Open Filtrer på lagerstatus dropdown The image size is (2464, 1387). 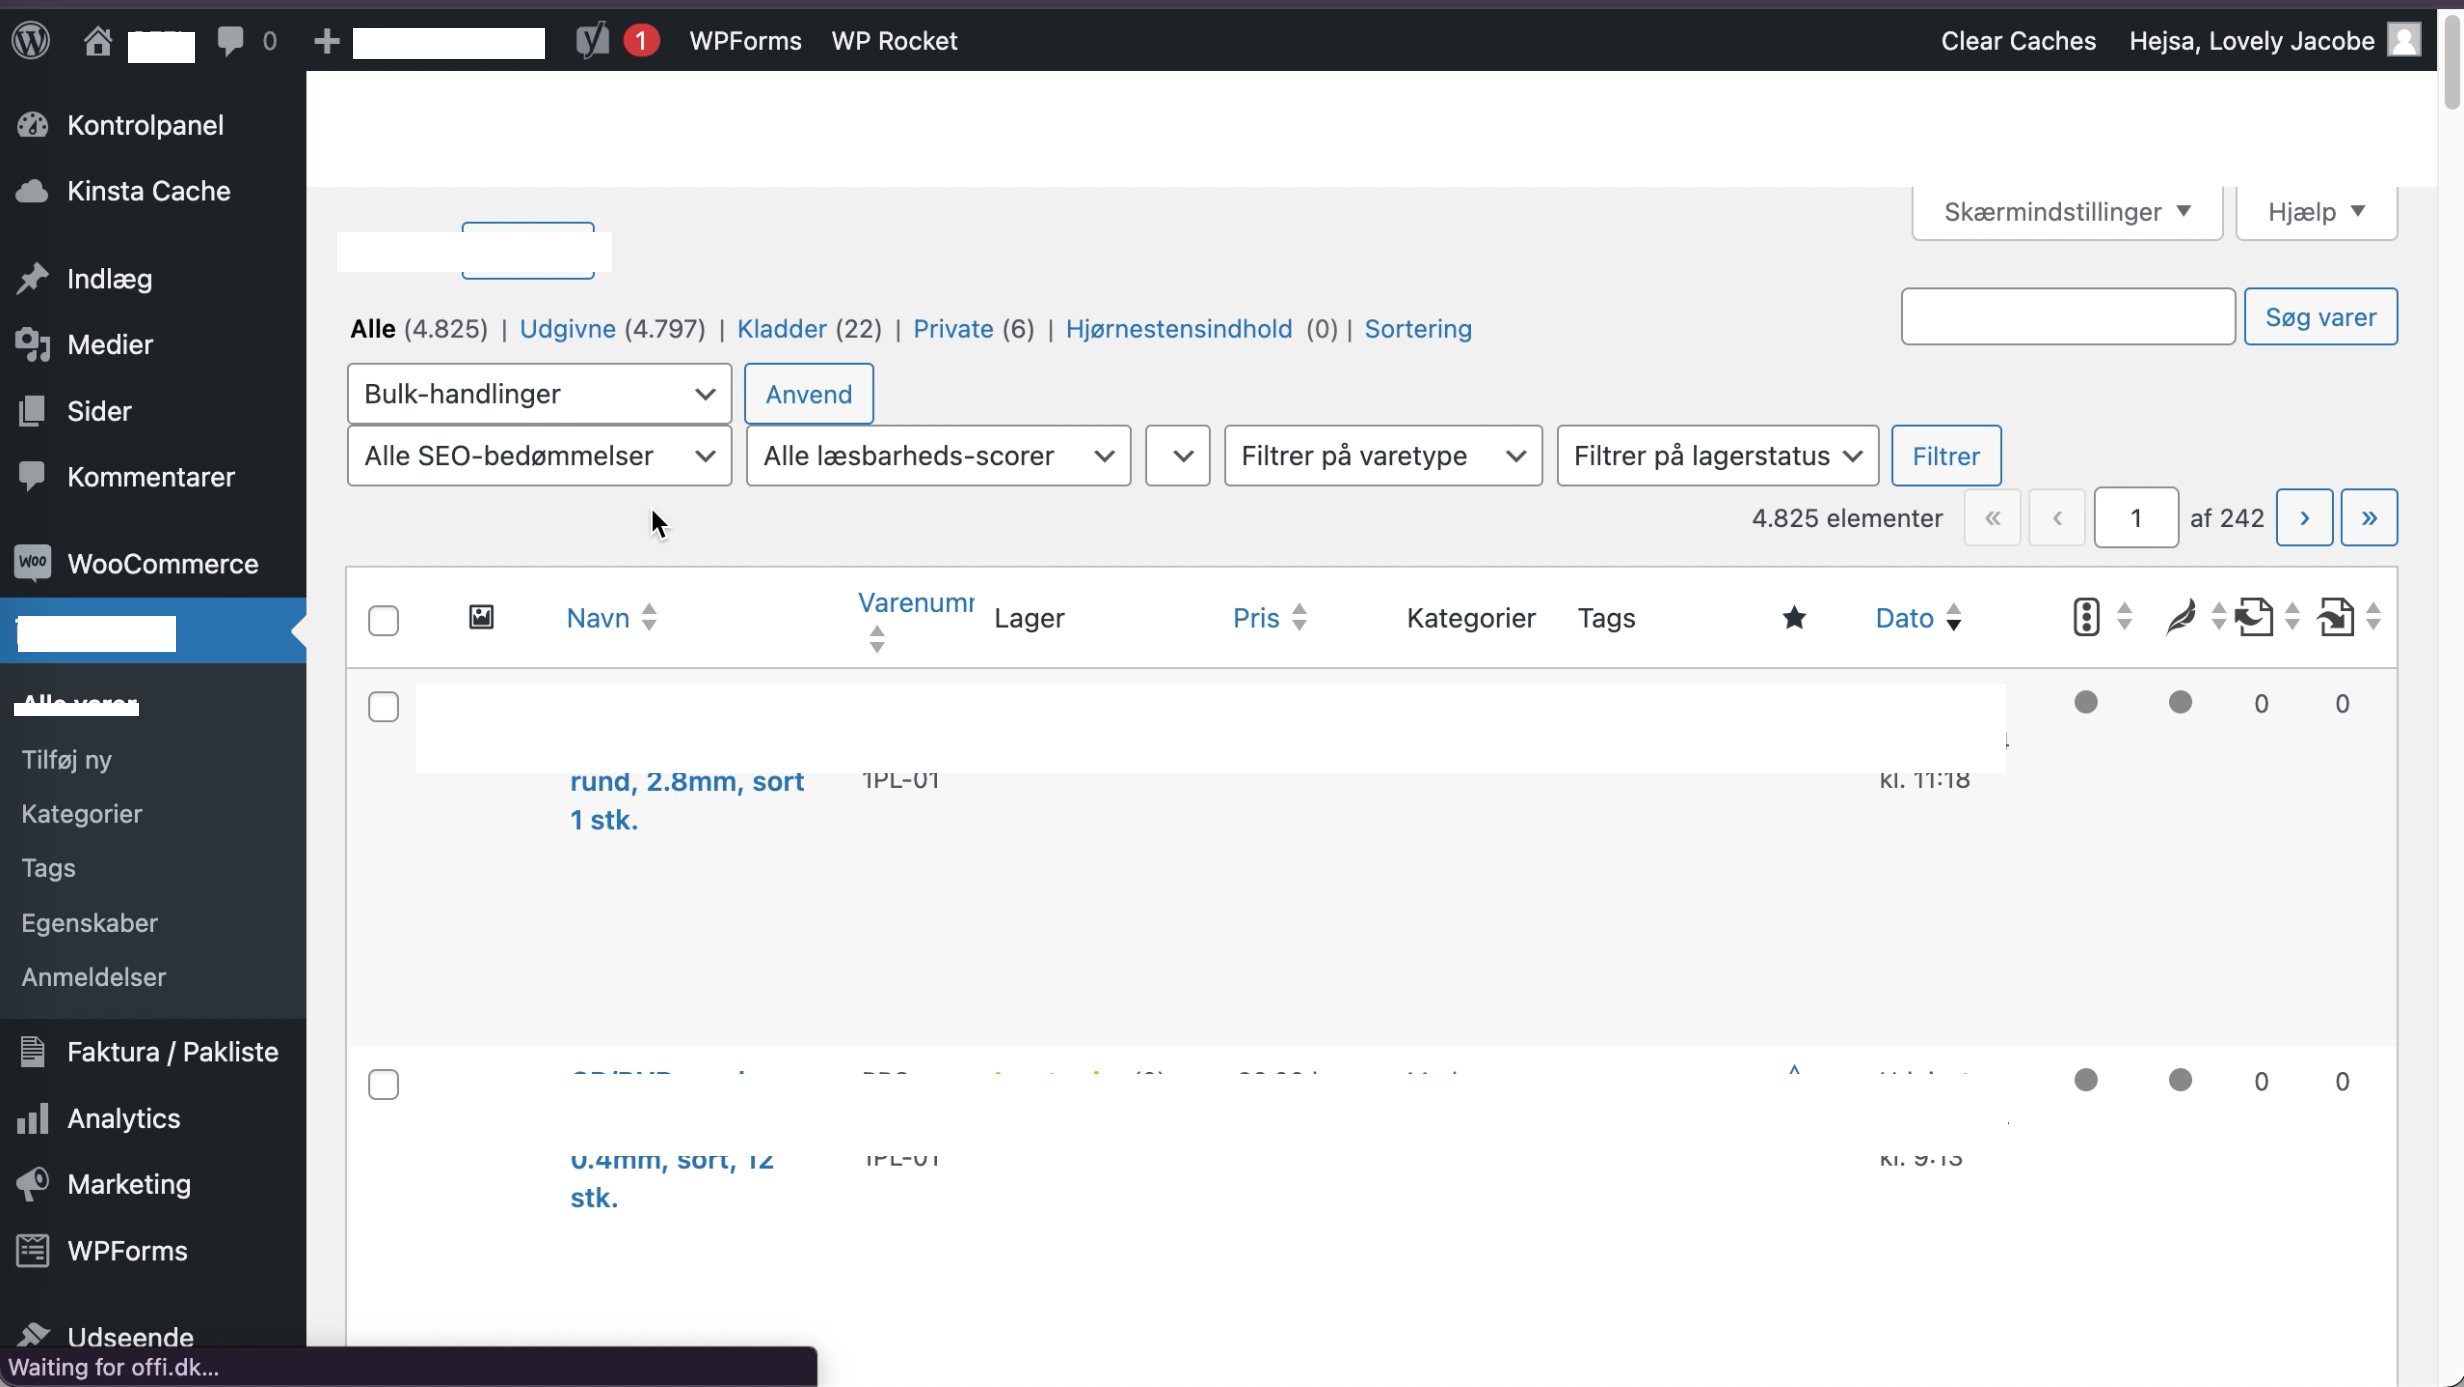1717,456
